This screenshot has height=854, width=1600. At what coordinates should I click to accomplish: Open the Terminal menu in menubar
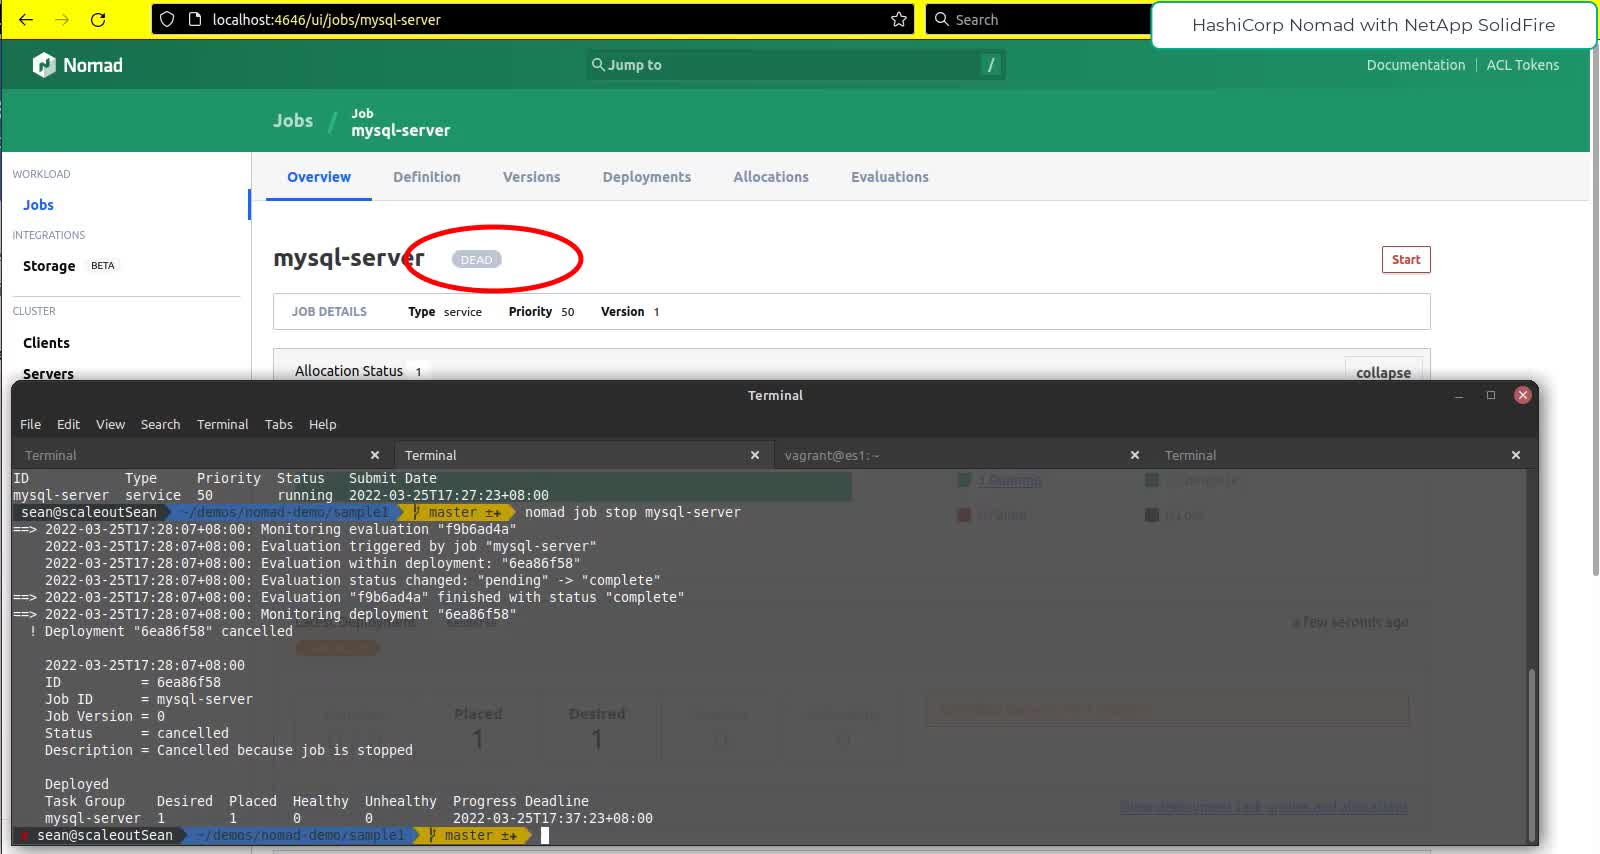222,424
